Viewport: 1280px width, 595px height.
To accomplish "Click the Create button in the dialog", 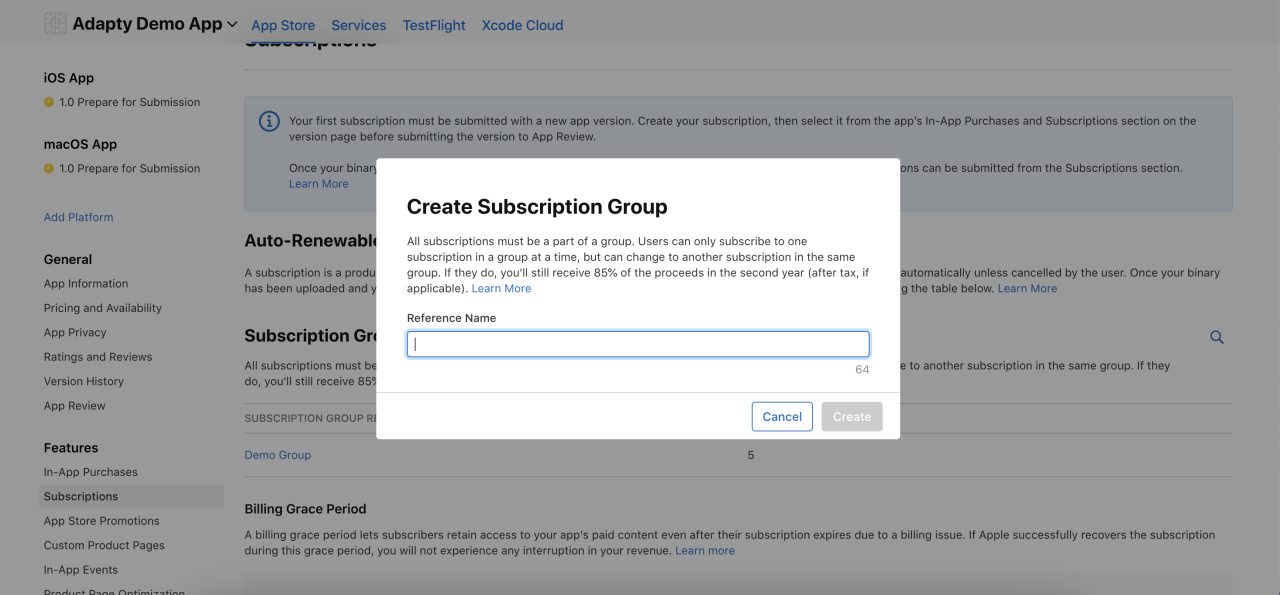I will tap(851, 416).
